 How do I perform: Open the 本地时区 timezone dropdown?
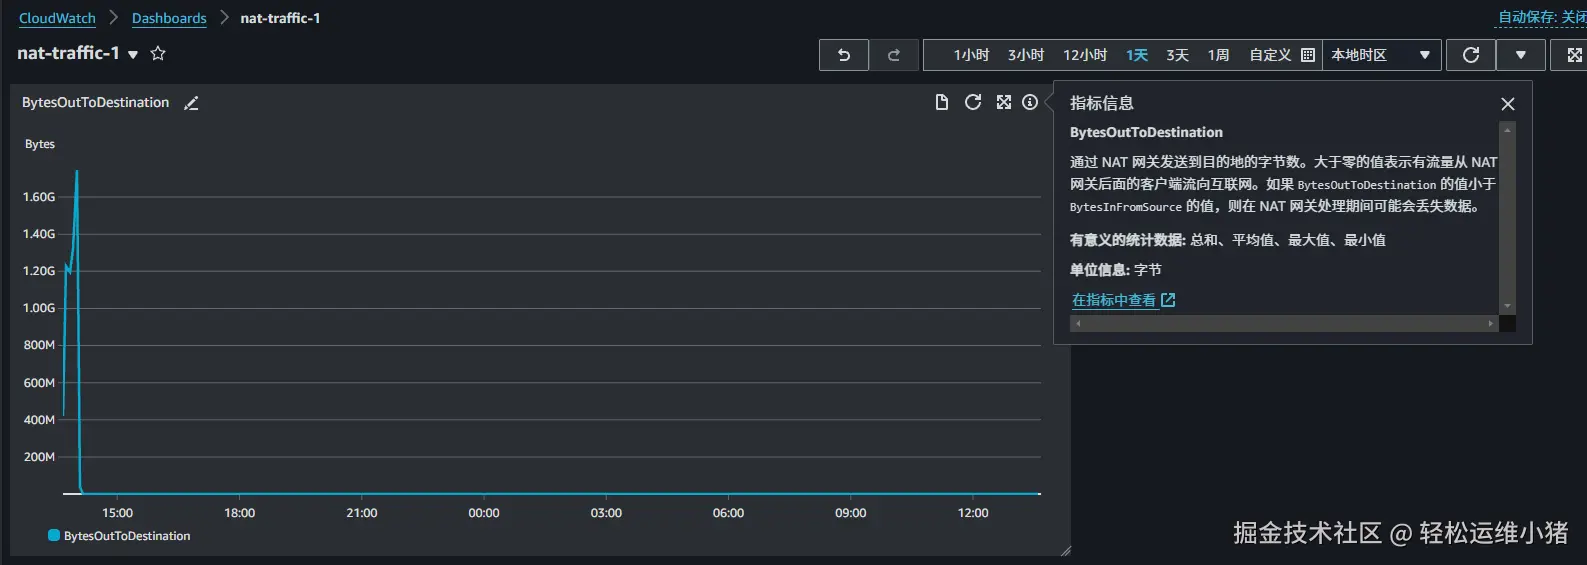(x=1381, y=55)
